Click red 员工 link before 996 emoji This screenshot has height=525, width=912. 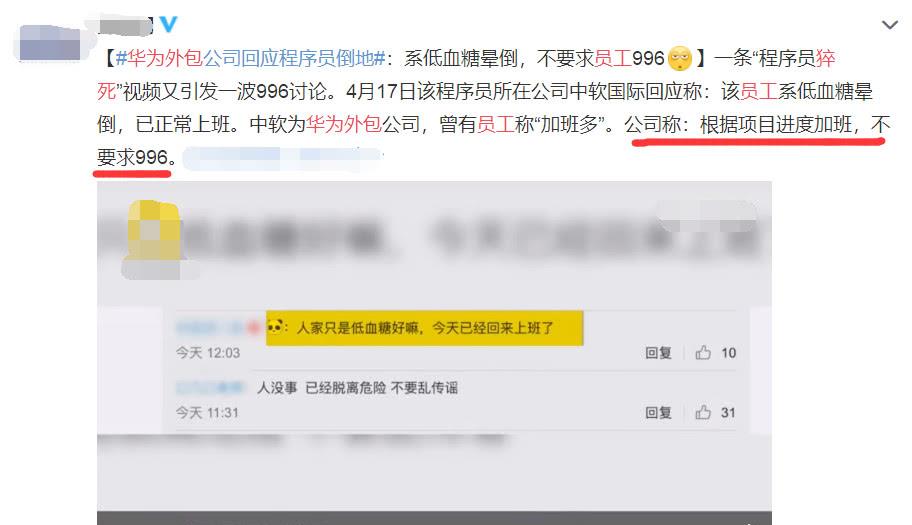(612, 58)
